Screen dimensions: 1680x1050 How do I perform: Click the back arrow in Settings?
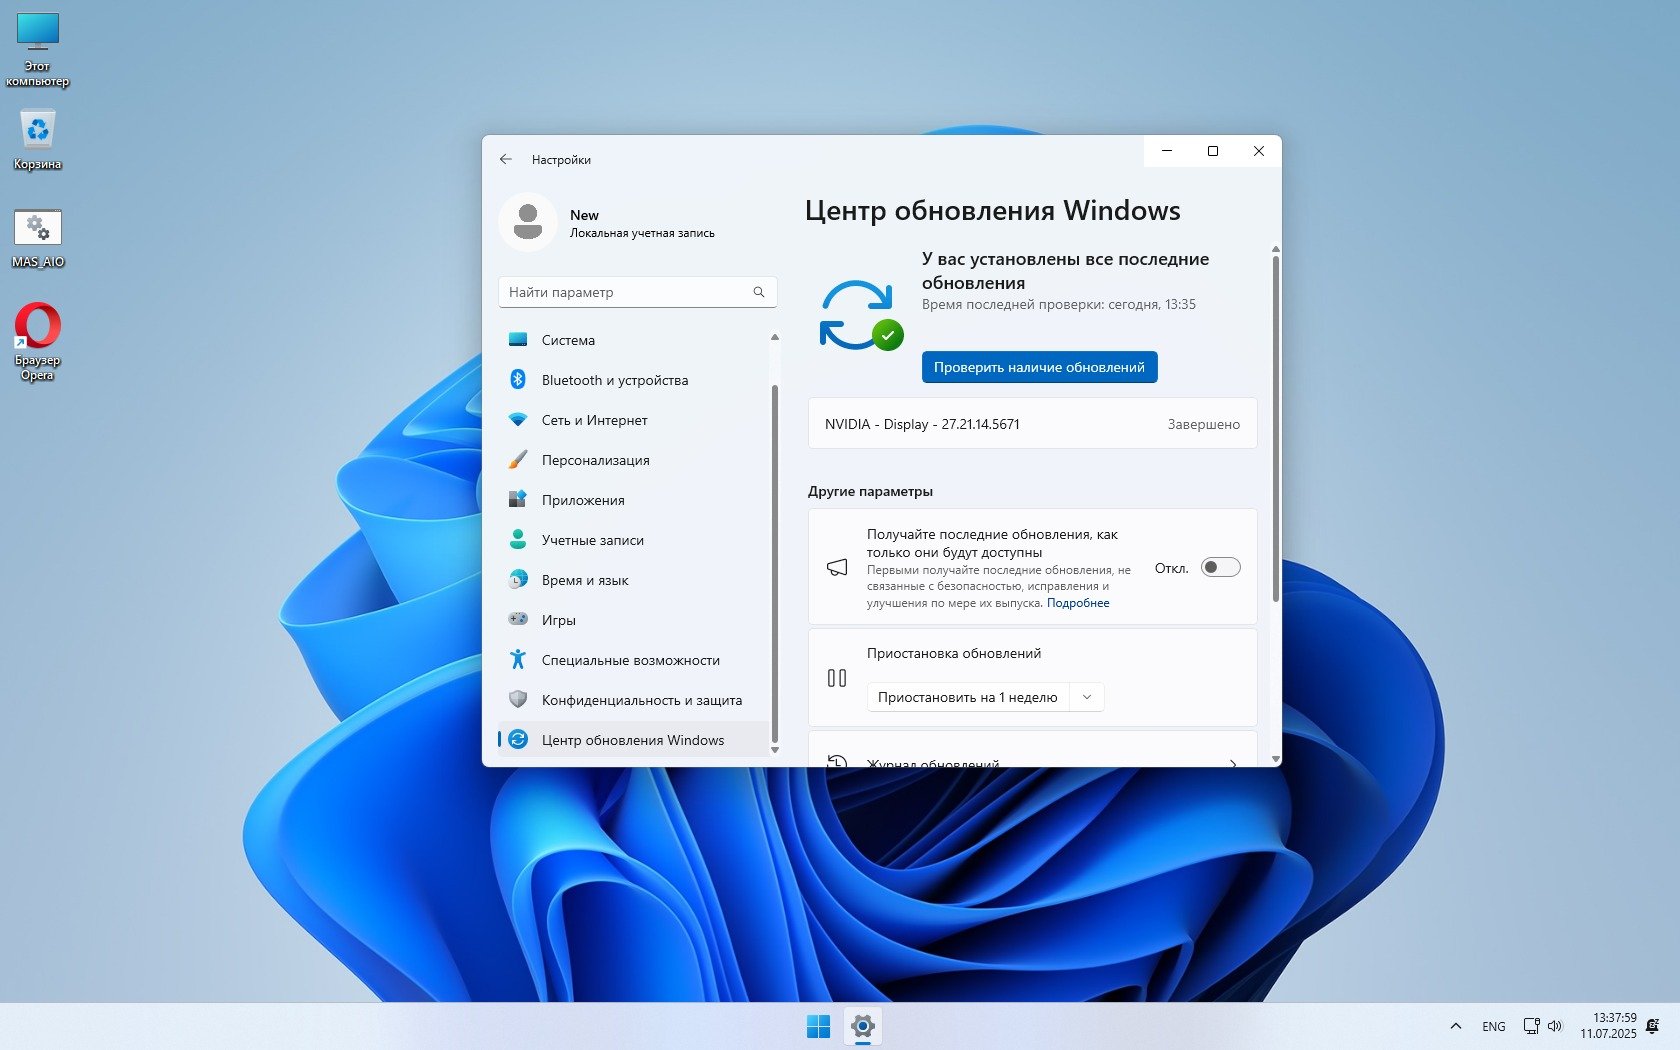tap(506, 159)
